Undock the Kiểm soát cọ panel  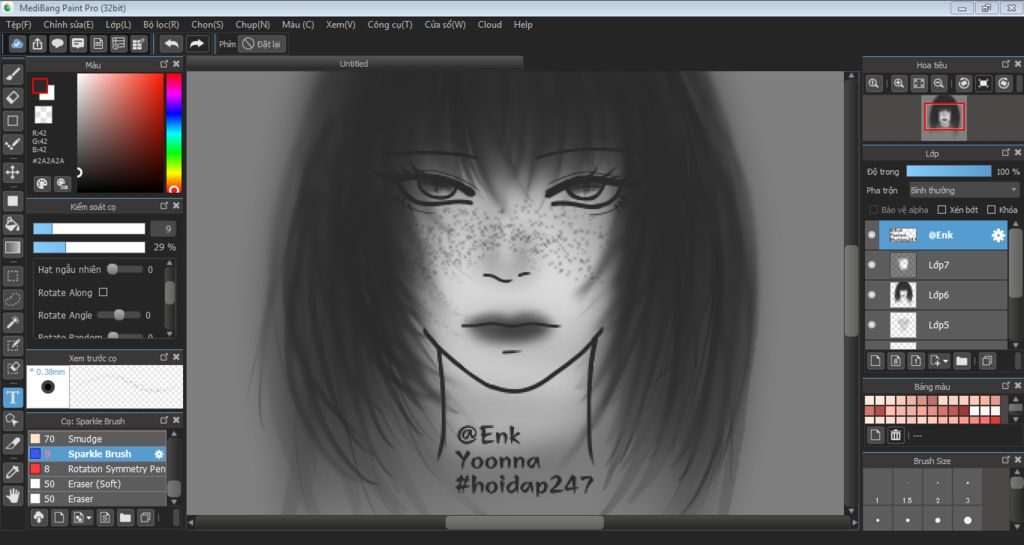point(164,206)
